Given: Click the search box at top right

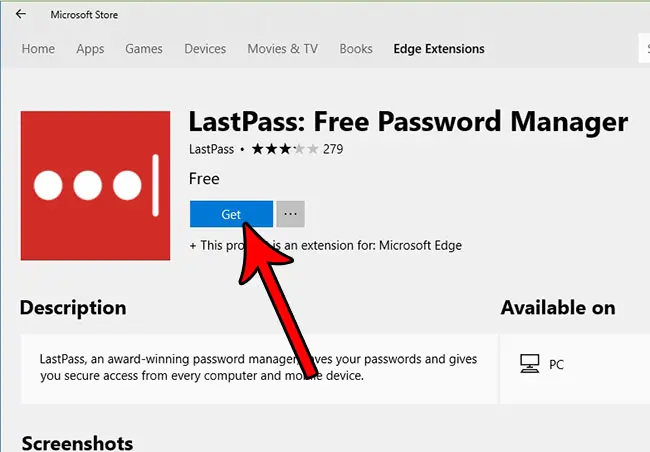Looking at the screenshot, I should coord(644,49).
